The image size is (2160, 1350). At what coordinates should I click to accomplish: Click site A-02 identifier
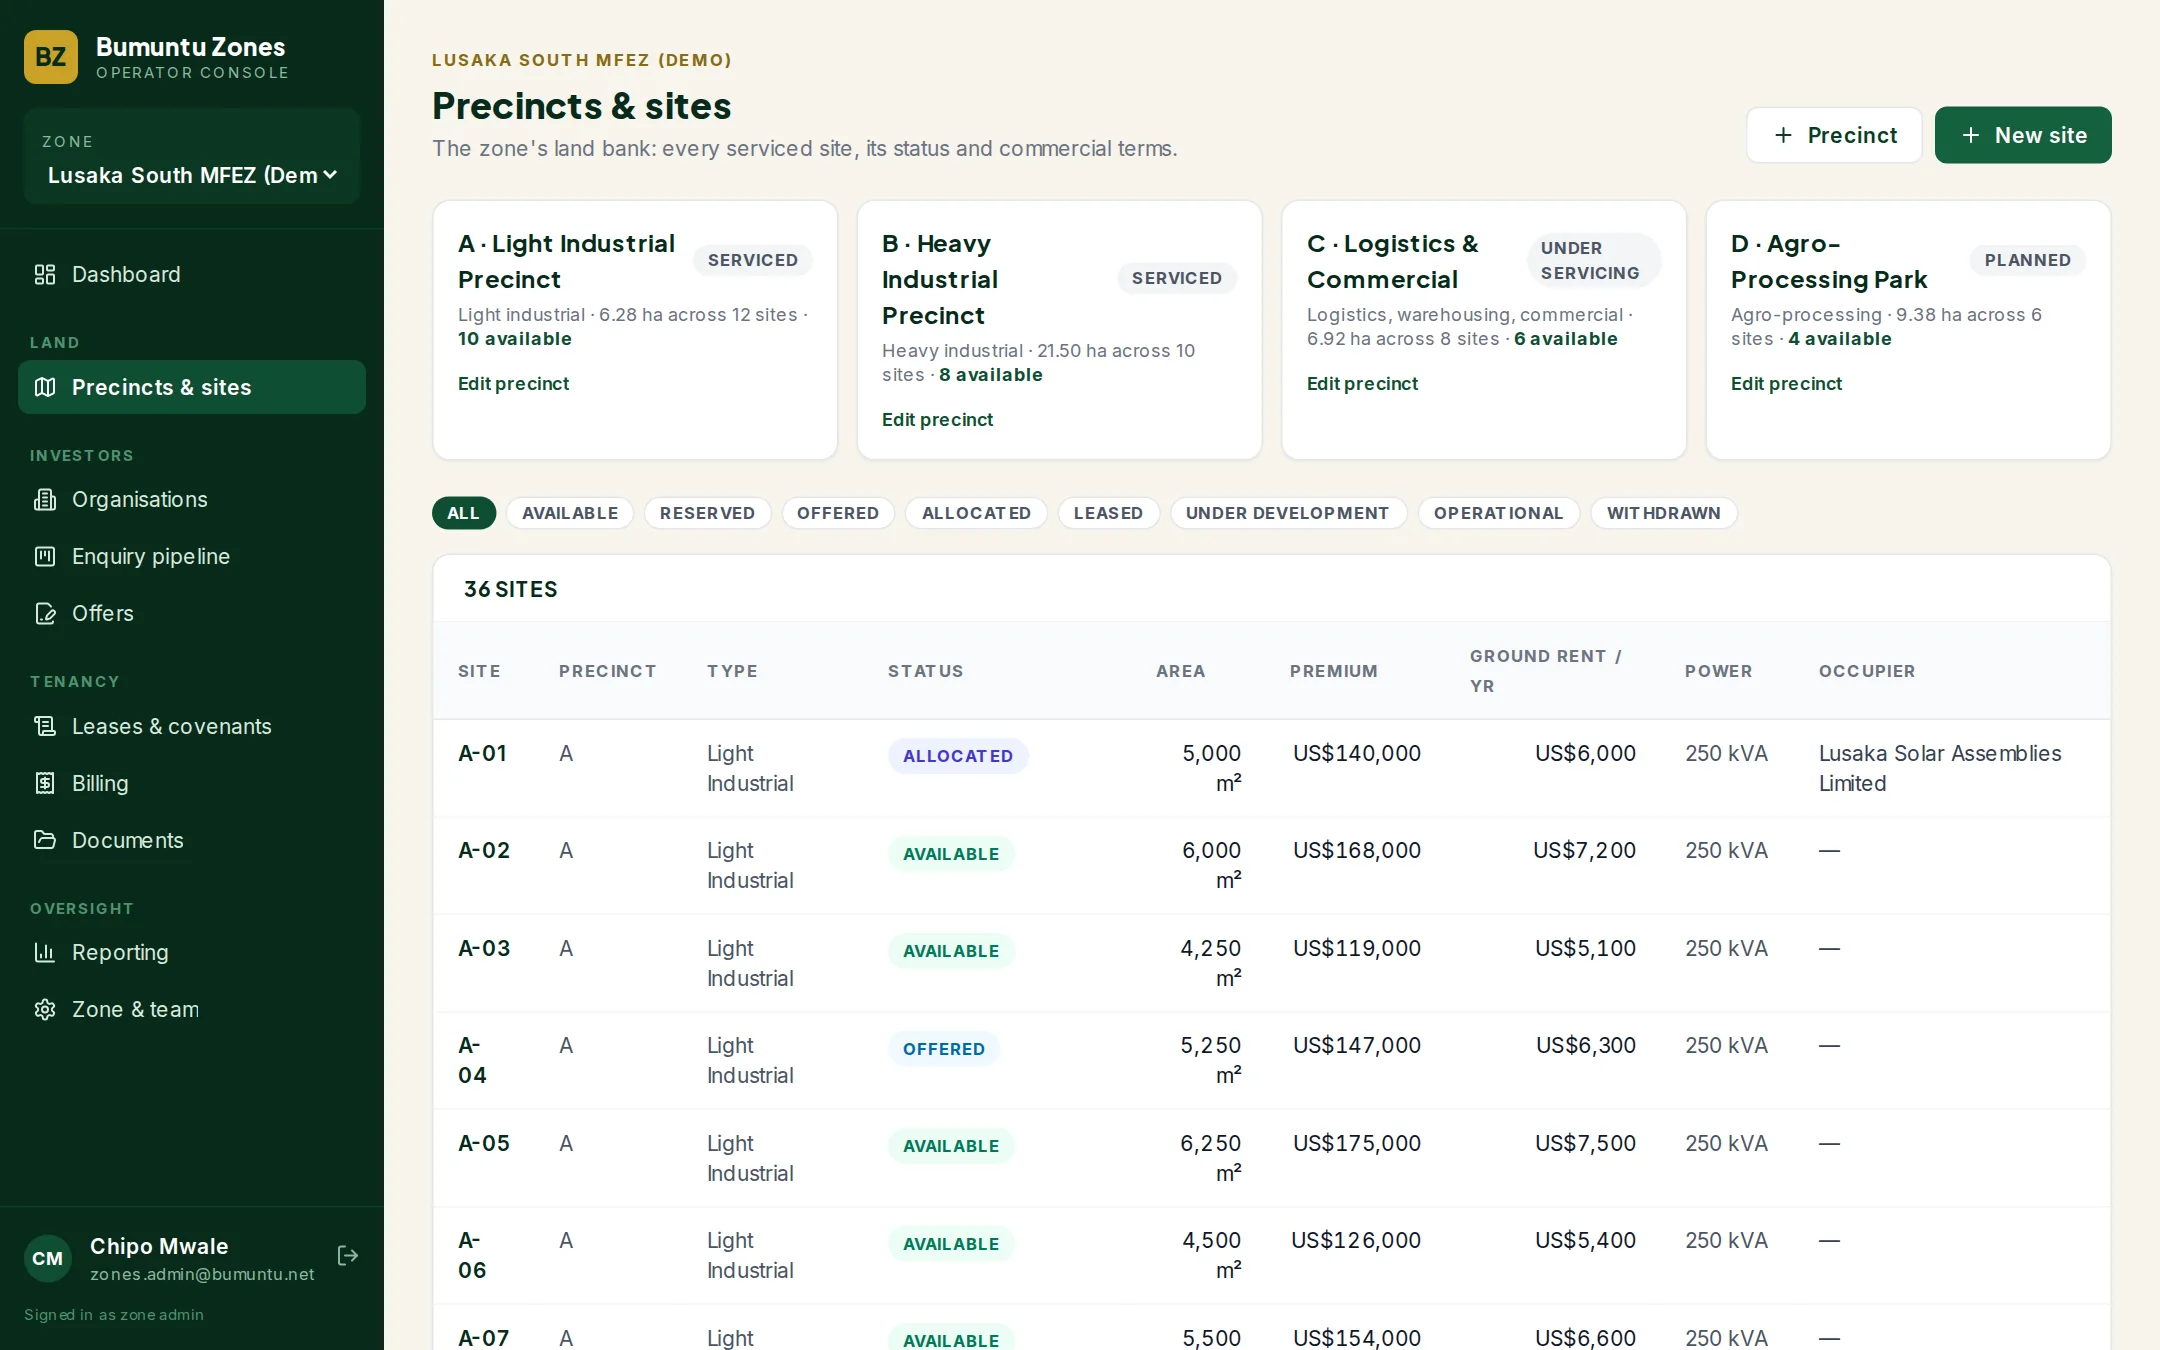pyautogui.click(x=484, y=850)
